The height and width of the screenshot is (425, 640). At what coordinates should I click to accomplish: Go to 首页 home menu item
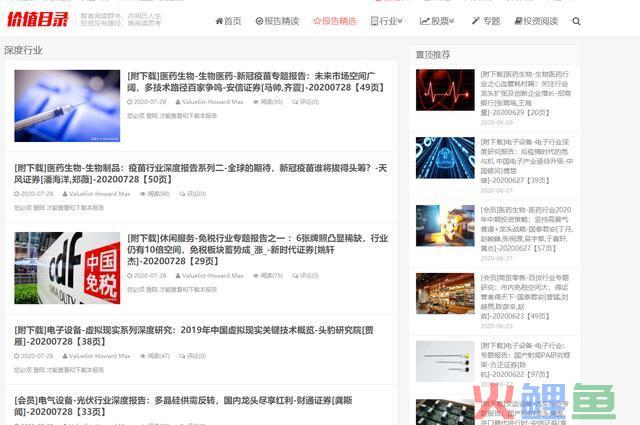pyautogui.click(x=228, y=21)
